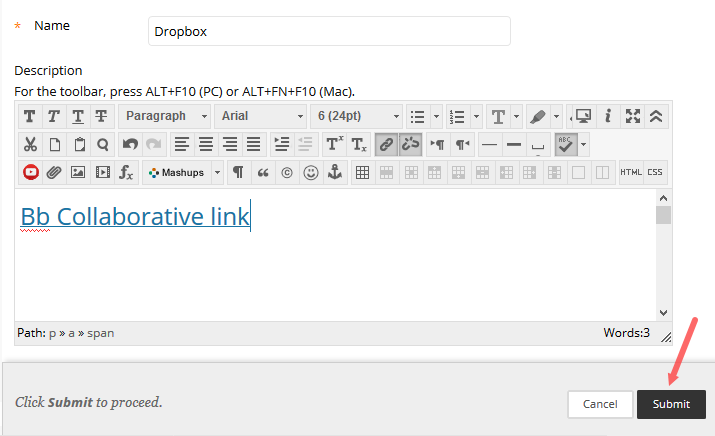The height and width of the screenshot is (436, 715).
Task: Open the CSS editor
Action: (x=655, y=172)
